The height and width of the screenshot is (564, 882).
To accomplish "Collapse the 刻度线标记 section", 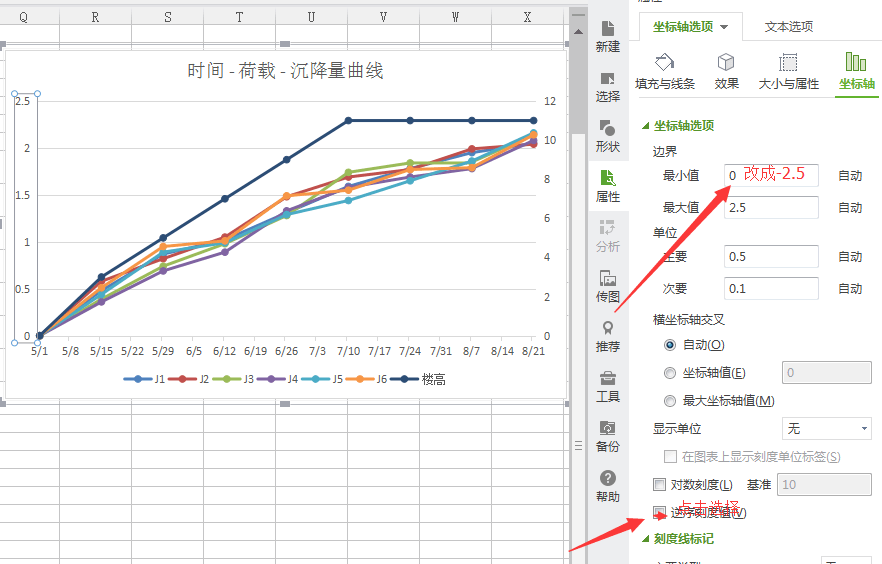I will [x=645, y=539].
